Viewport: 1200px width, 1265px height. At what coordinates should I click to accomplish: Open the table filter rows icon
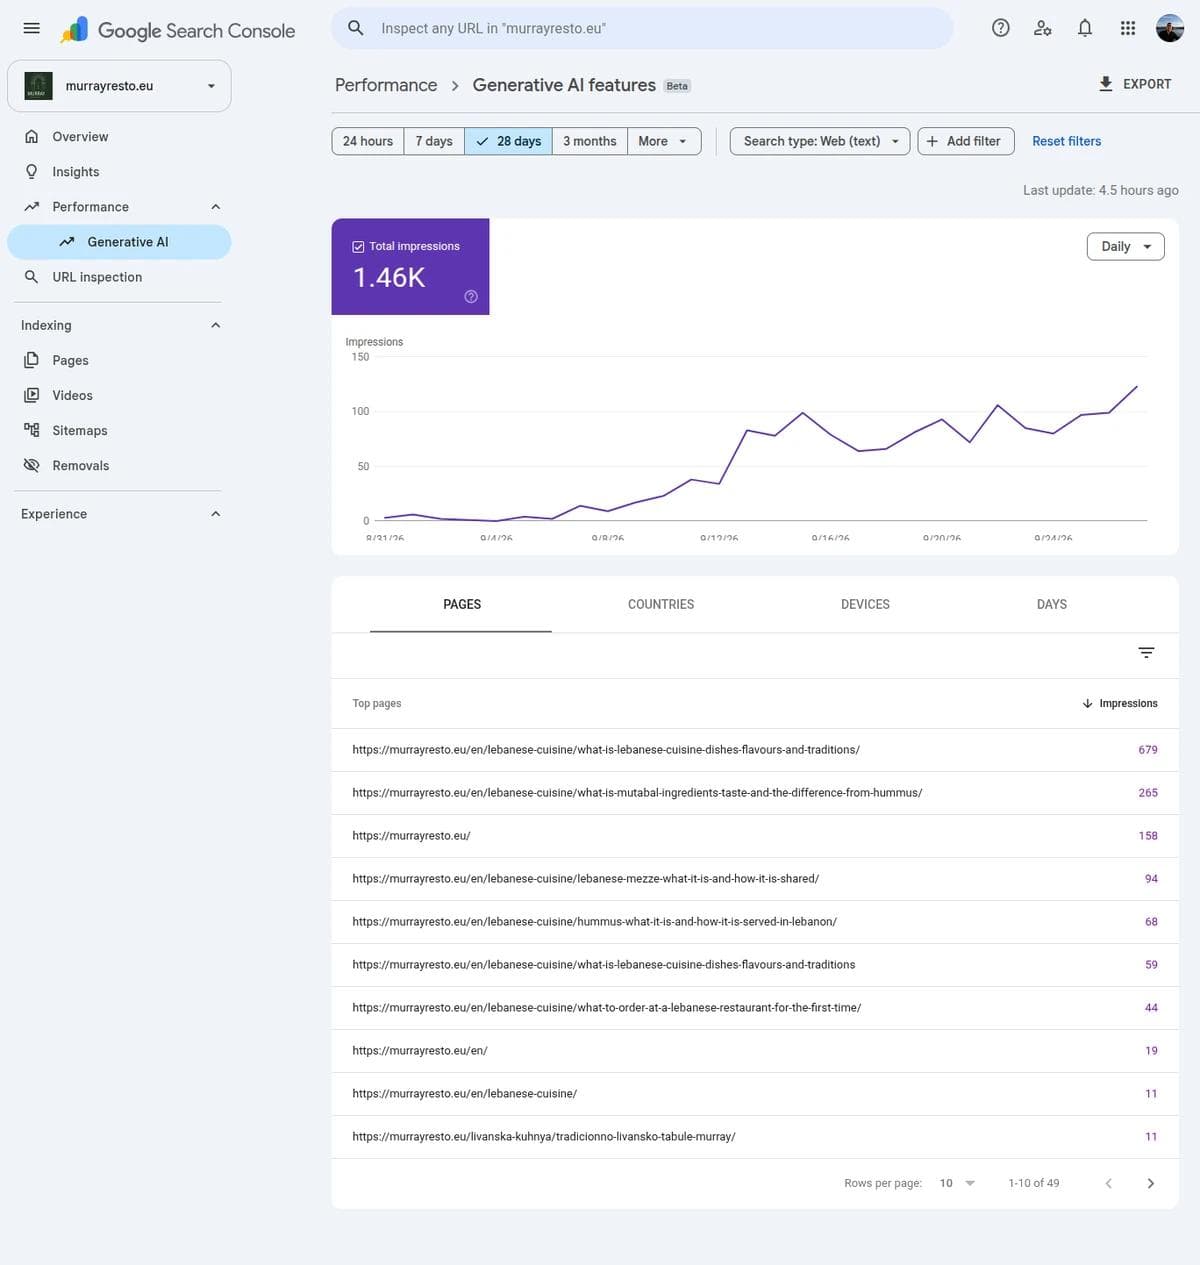1147,652
